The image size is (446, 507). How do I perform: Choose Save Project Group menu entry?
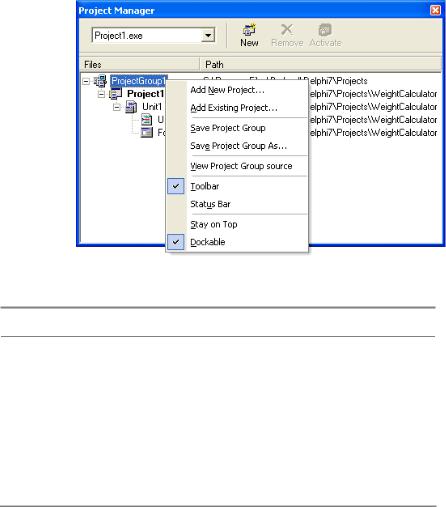[237, 128]
